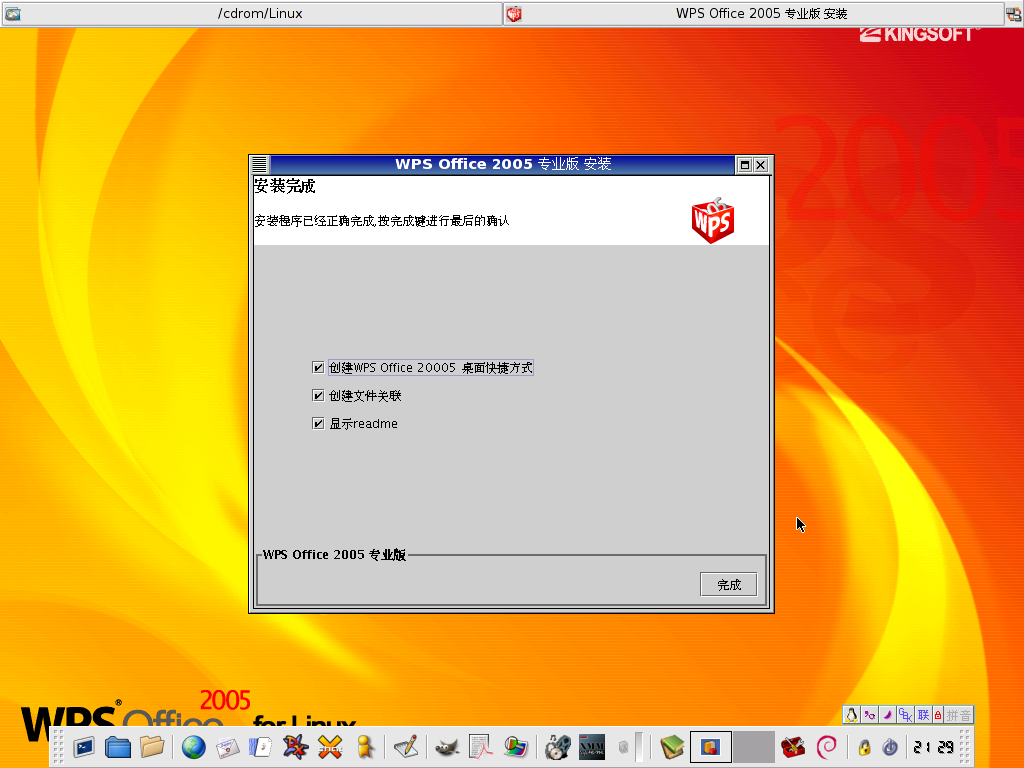This screenshot has width=1024, height=768.
Task: Disable the 显示readme checkbox
Action: coord(318,424)
